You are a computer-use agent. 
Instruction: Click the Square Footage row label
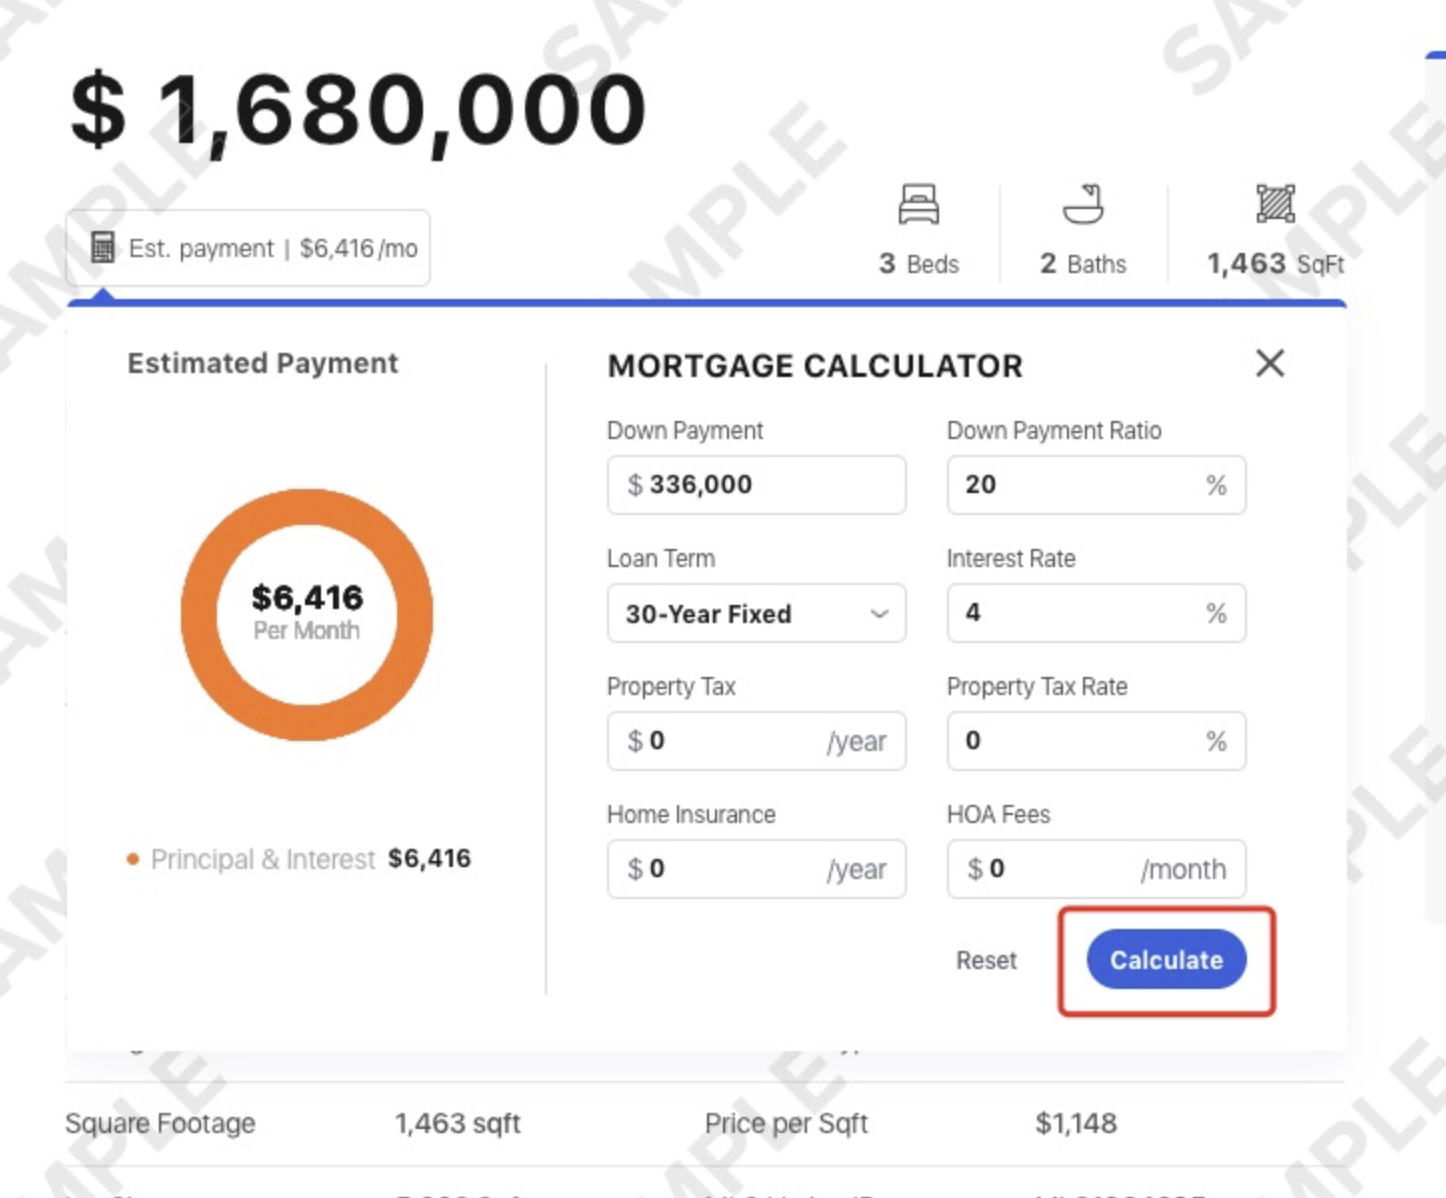(160, 1123)
